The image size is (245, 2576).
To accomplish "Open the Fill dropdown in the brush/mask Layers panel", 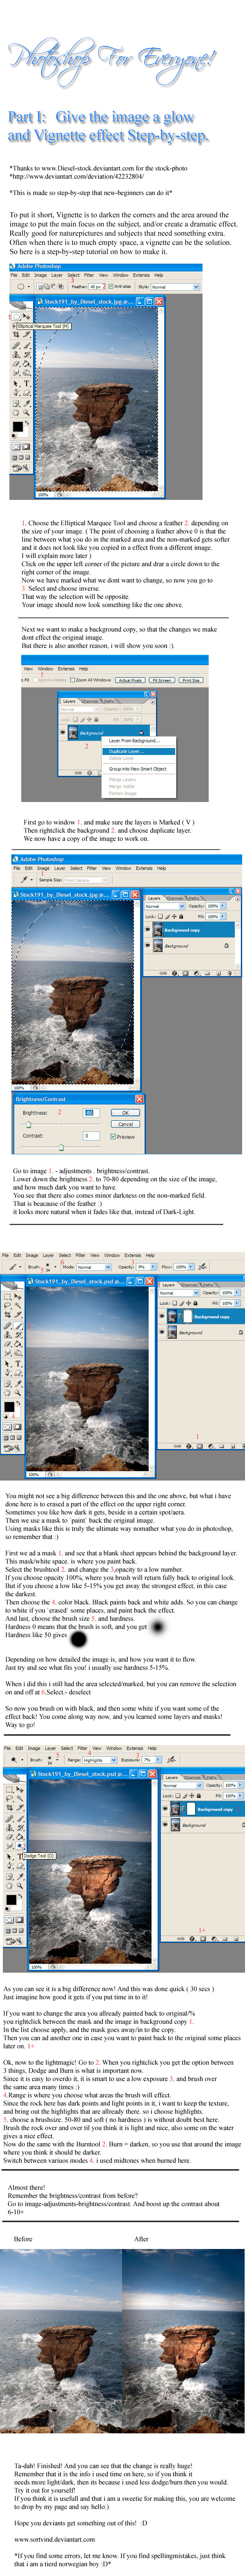I will click(229, 1303).
